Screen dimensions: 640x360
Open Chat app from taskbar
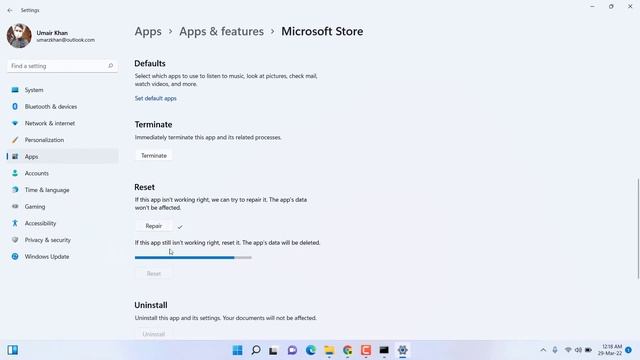tap(292, 350)
